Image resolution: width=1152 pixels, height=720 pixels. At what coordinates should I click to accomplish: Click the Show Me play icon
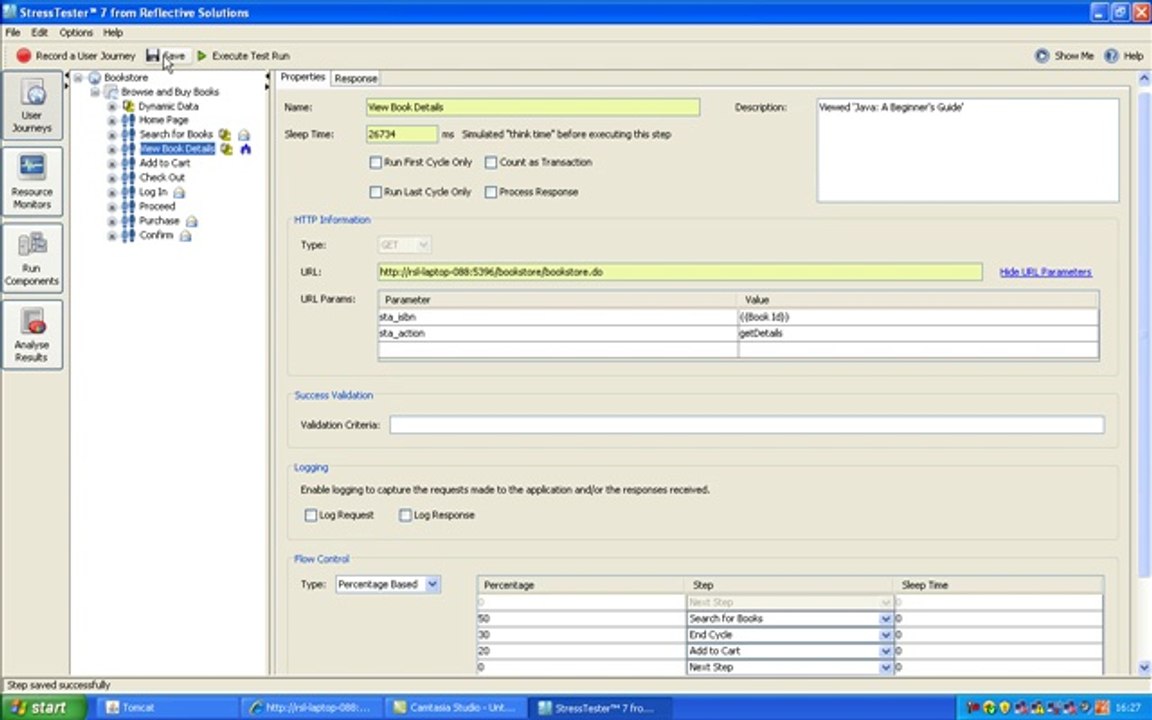pyautogui.click(x=1042, y=55)
